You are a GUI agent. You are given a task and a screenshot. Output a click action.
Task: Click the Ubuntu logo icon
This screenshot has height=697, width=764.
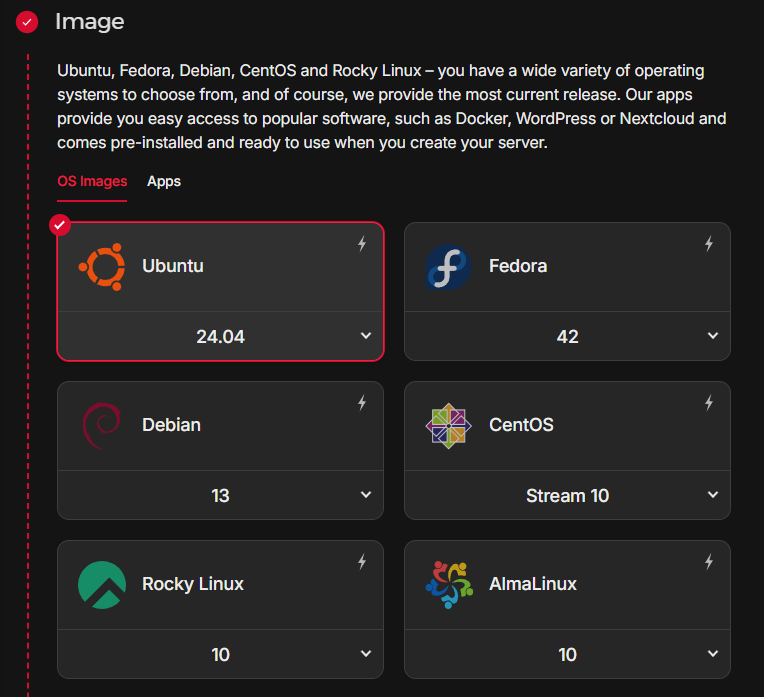[102, 267]
